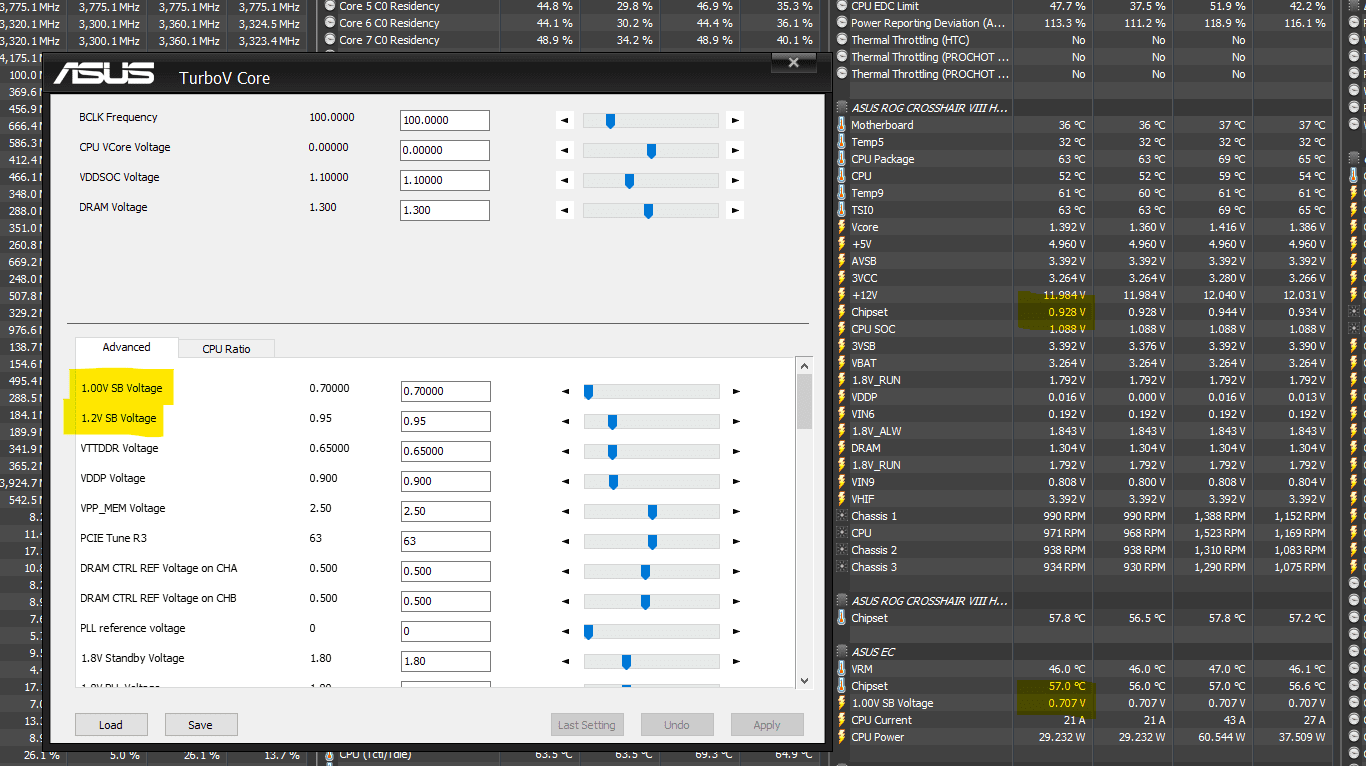This screenshot has width=1366, height=766.
Task: Click the VPP_MEM Voltage slider
Action: tap(652, 511)
